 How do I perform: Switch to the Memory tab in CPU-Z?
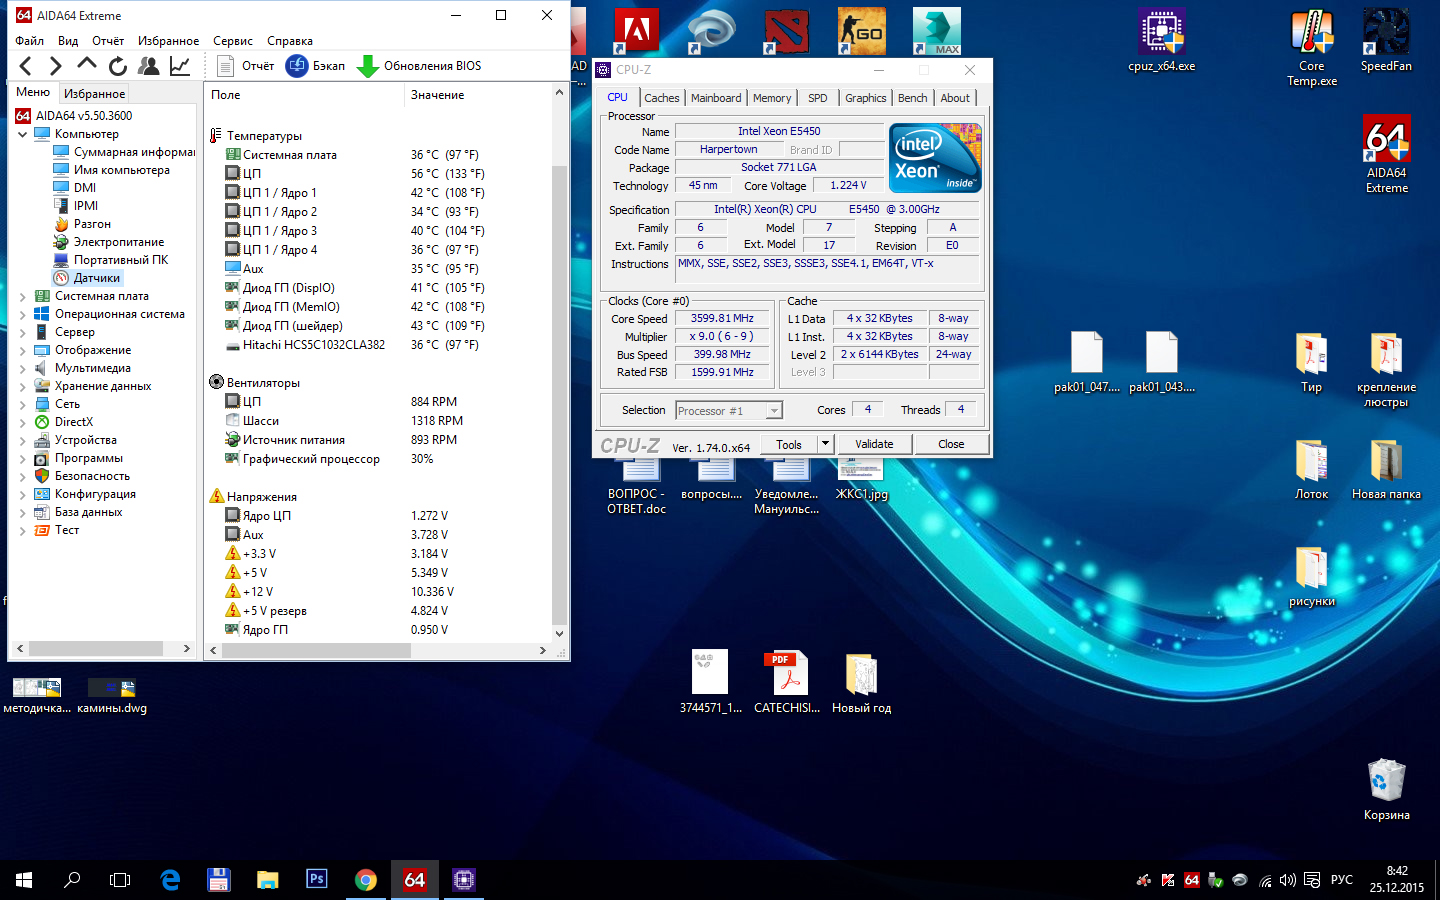(x=771, y=98)
